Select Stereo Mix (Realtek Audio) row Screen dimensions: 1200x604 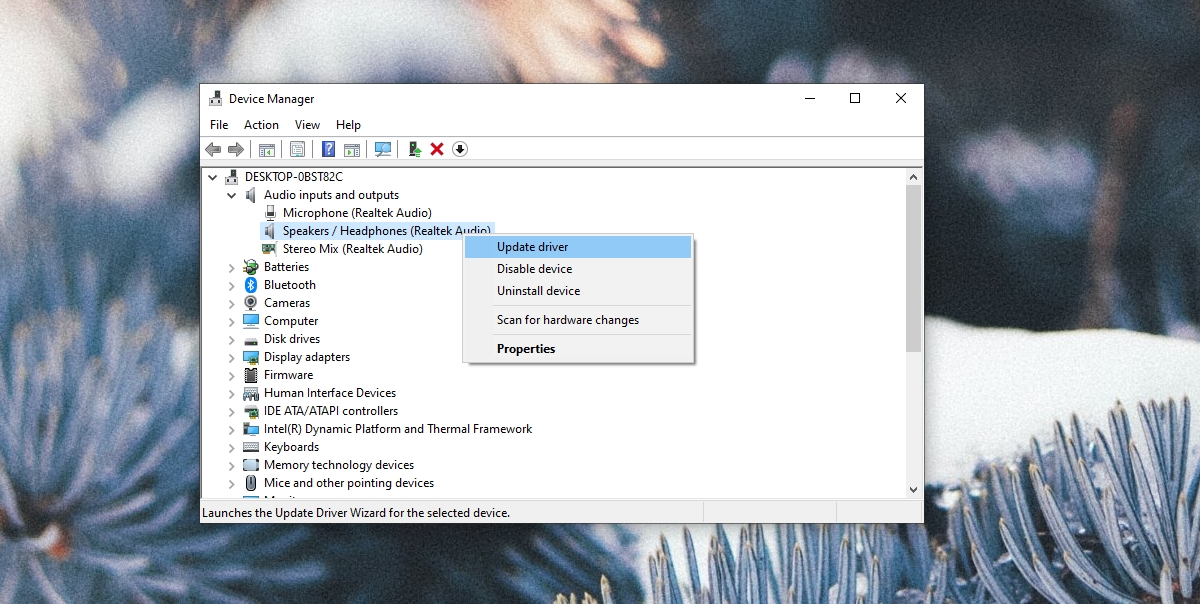(x=352, y=249)
